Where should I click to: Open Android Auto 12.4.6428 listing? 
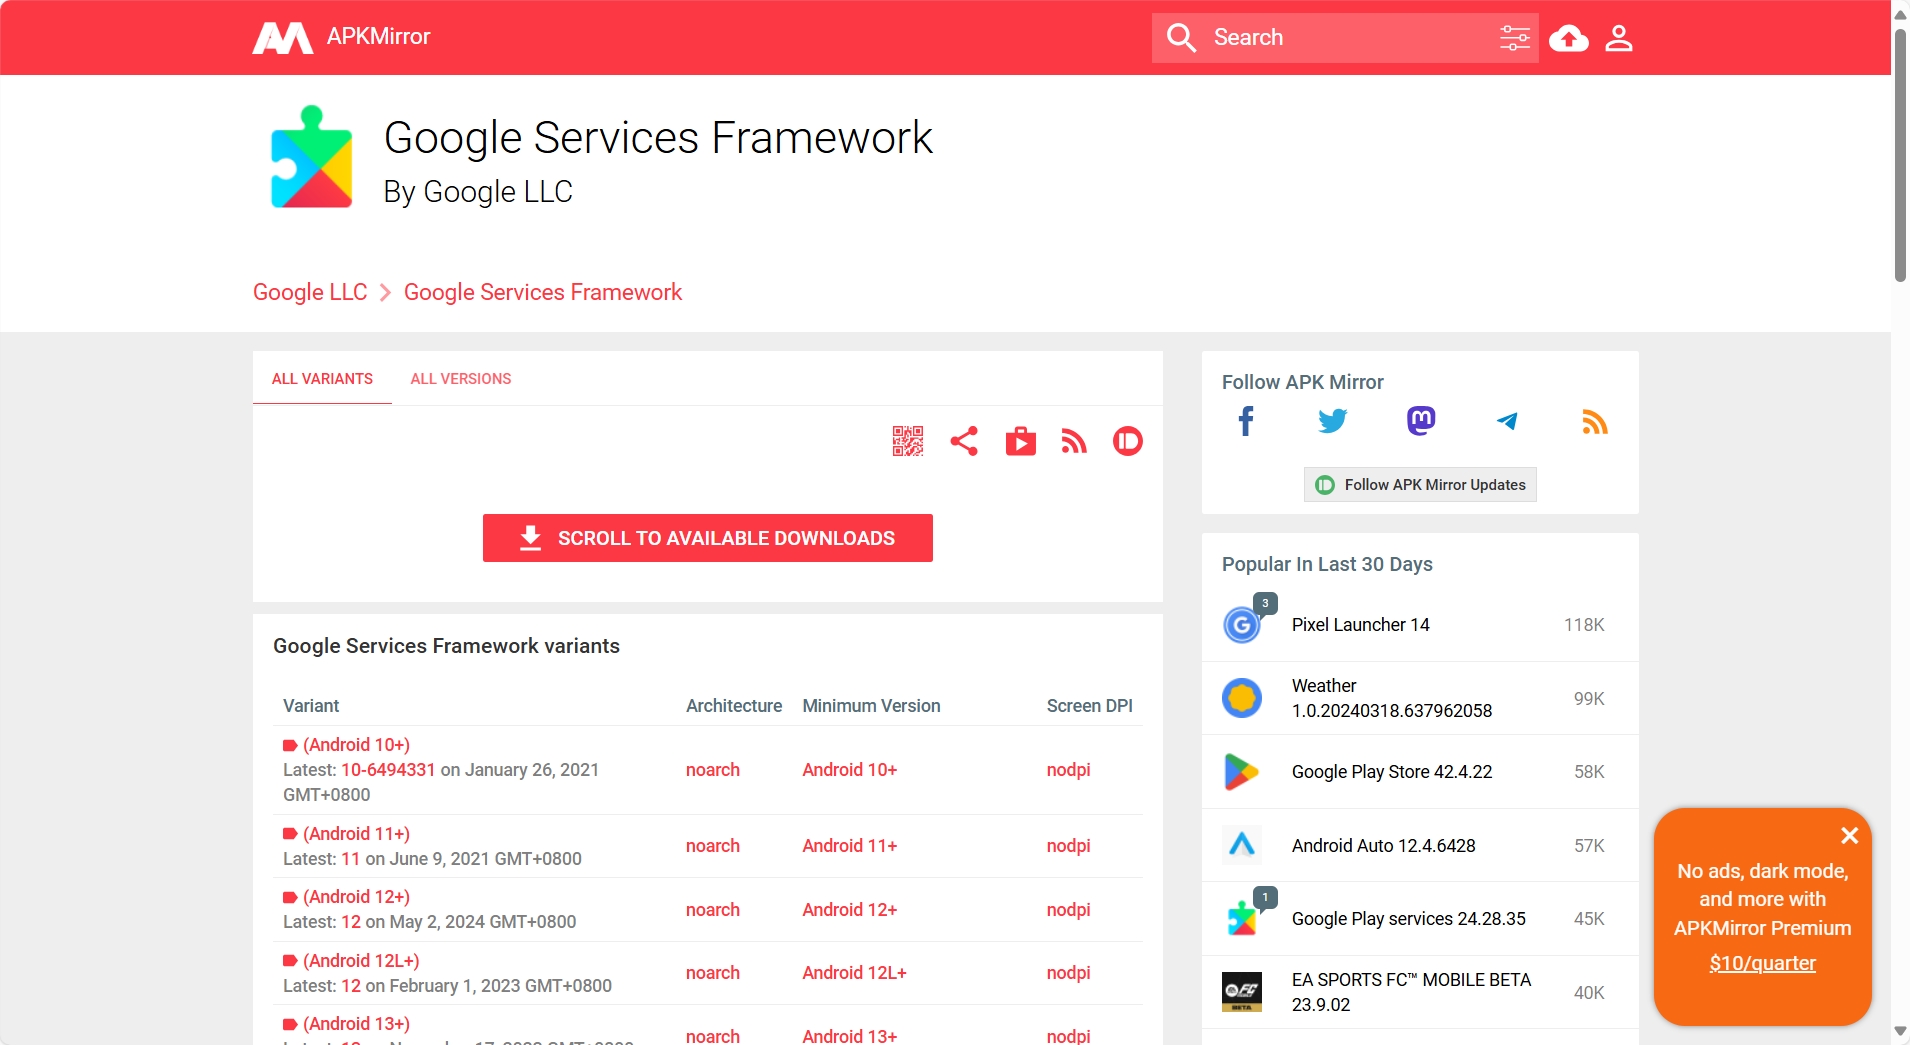tap(1383, 846)
